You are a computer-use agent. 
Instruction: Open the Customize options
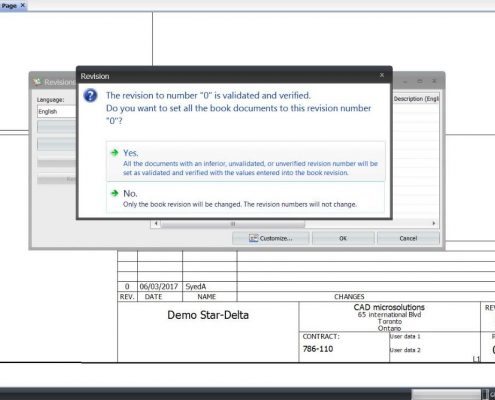pyautogui.click(x=271, y=238)
